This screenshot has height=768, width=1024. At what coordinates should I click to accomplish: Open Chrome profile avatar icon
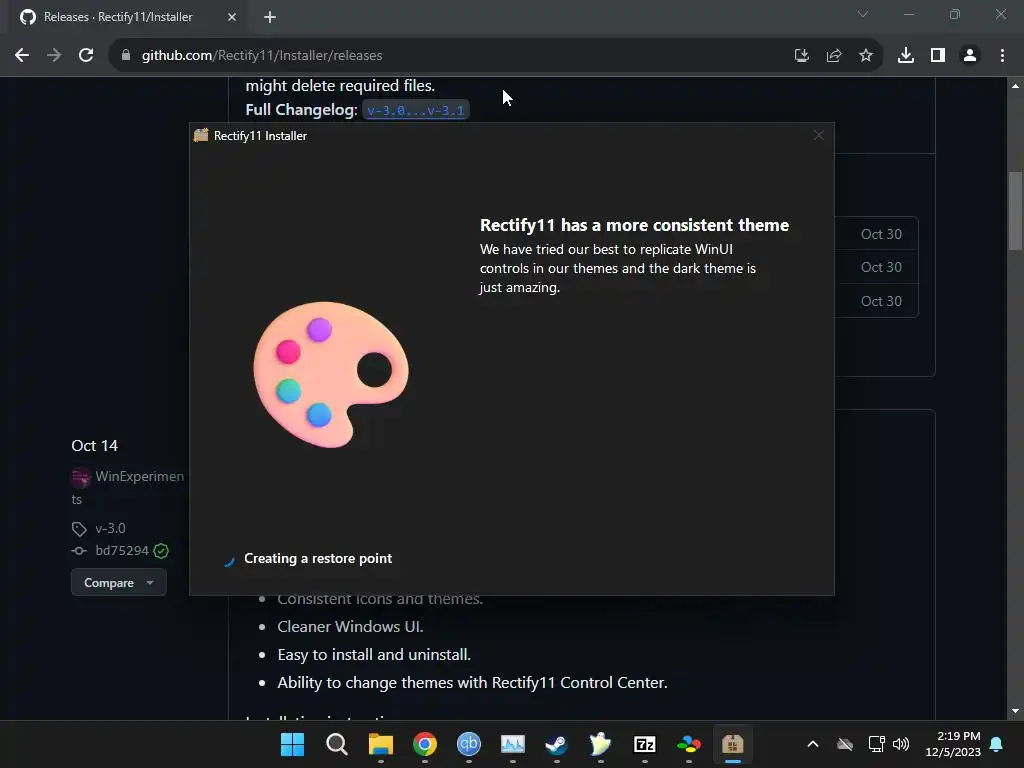tap(970, 56)
